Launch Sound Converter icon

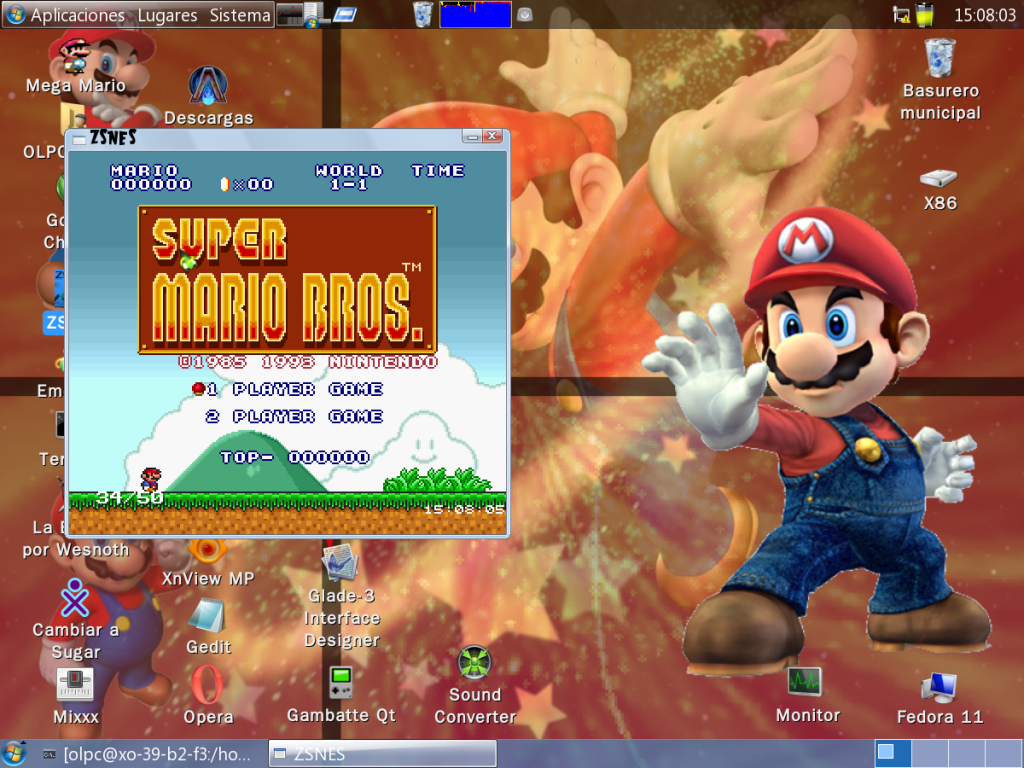pyautogui.click(x=475, y=686)
